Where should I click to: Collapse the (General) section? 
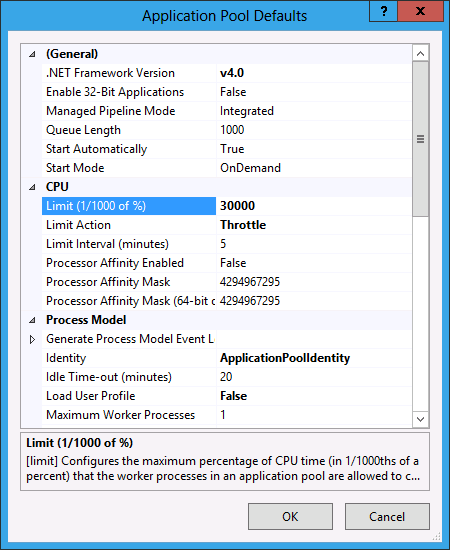pyautogui.click(x=32, y=54)
